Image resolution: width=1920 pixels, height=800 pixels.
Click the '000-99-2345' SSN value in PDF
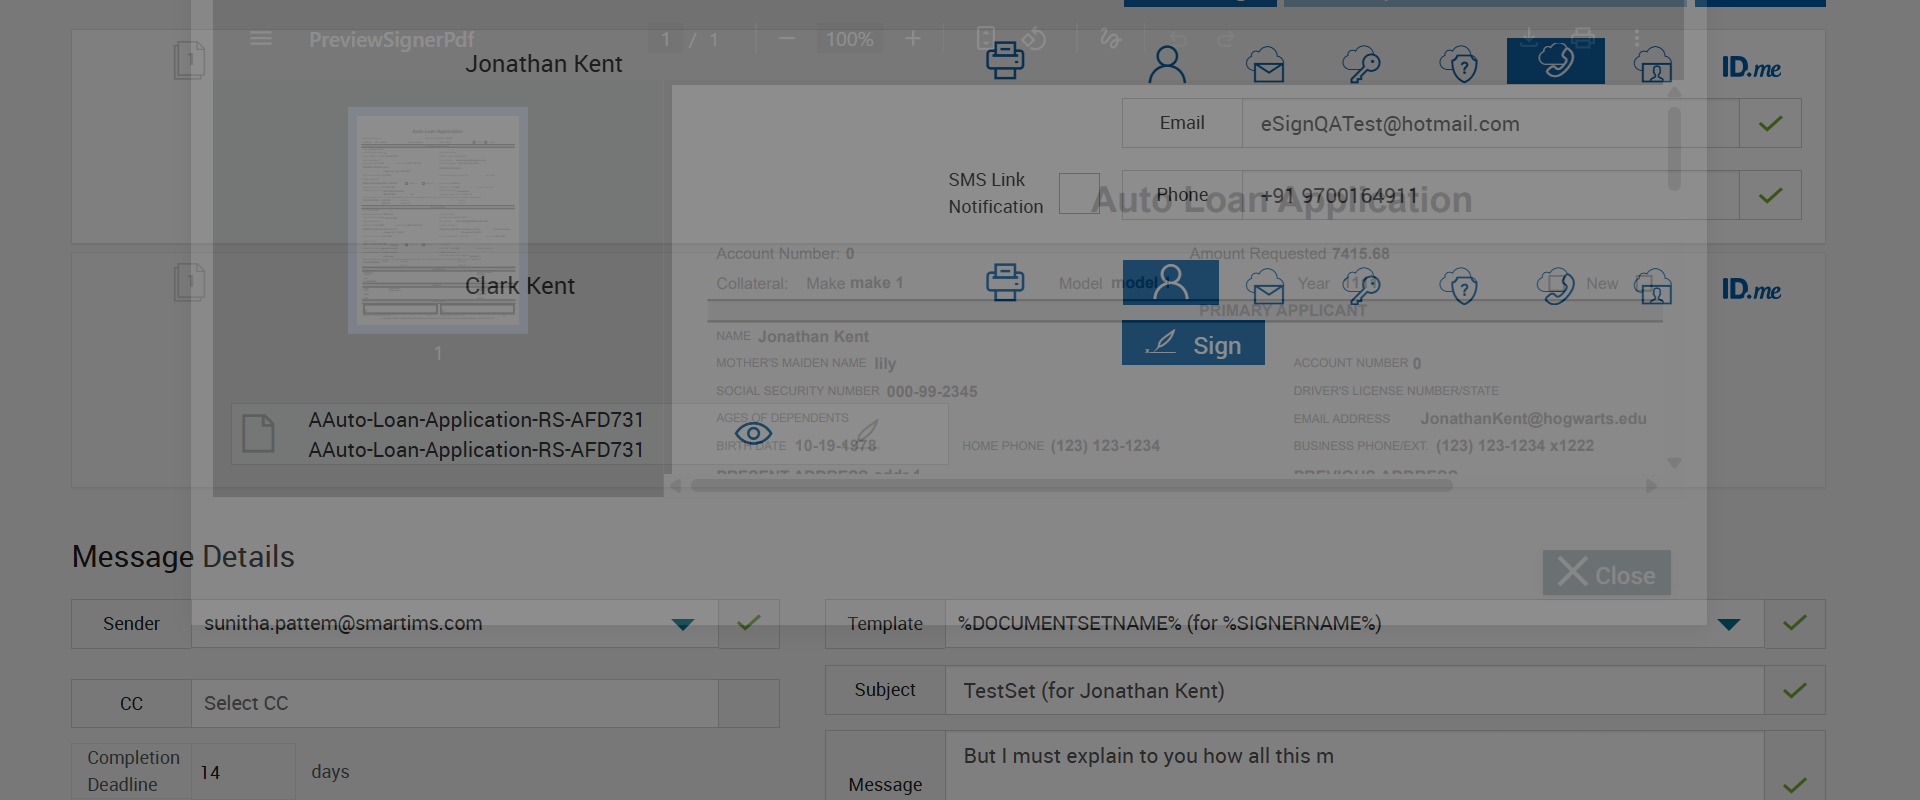click(x=932, y=391)
